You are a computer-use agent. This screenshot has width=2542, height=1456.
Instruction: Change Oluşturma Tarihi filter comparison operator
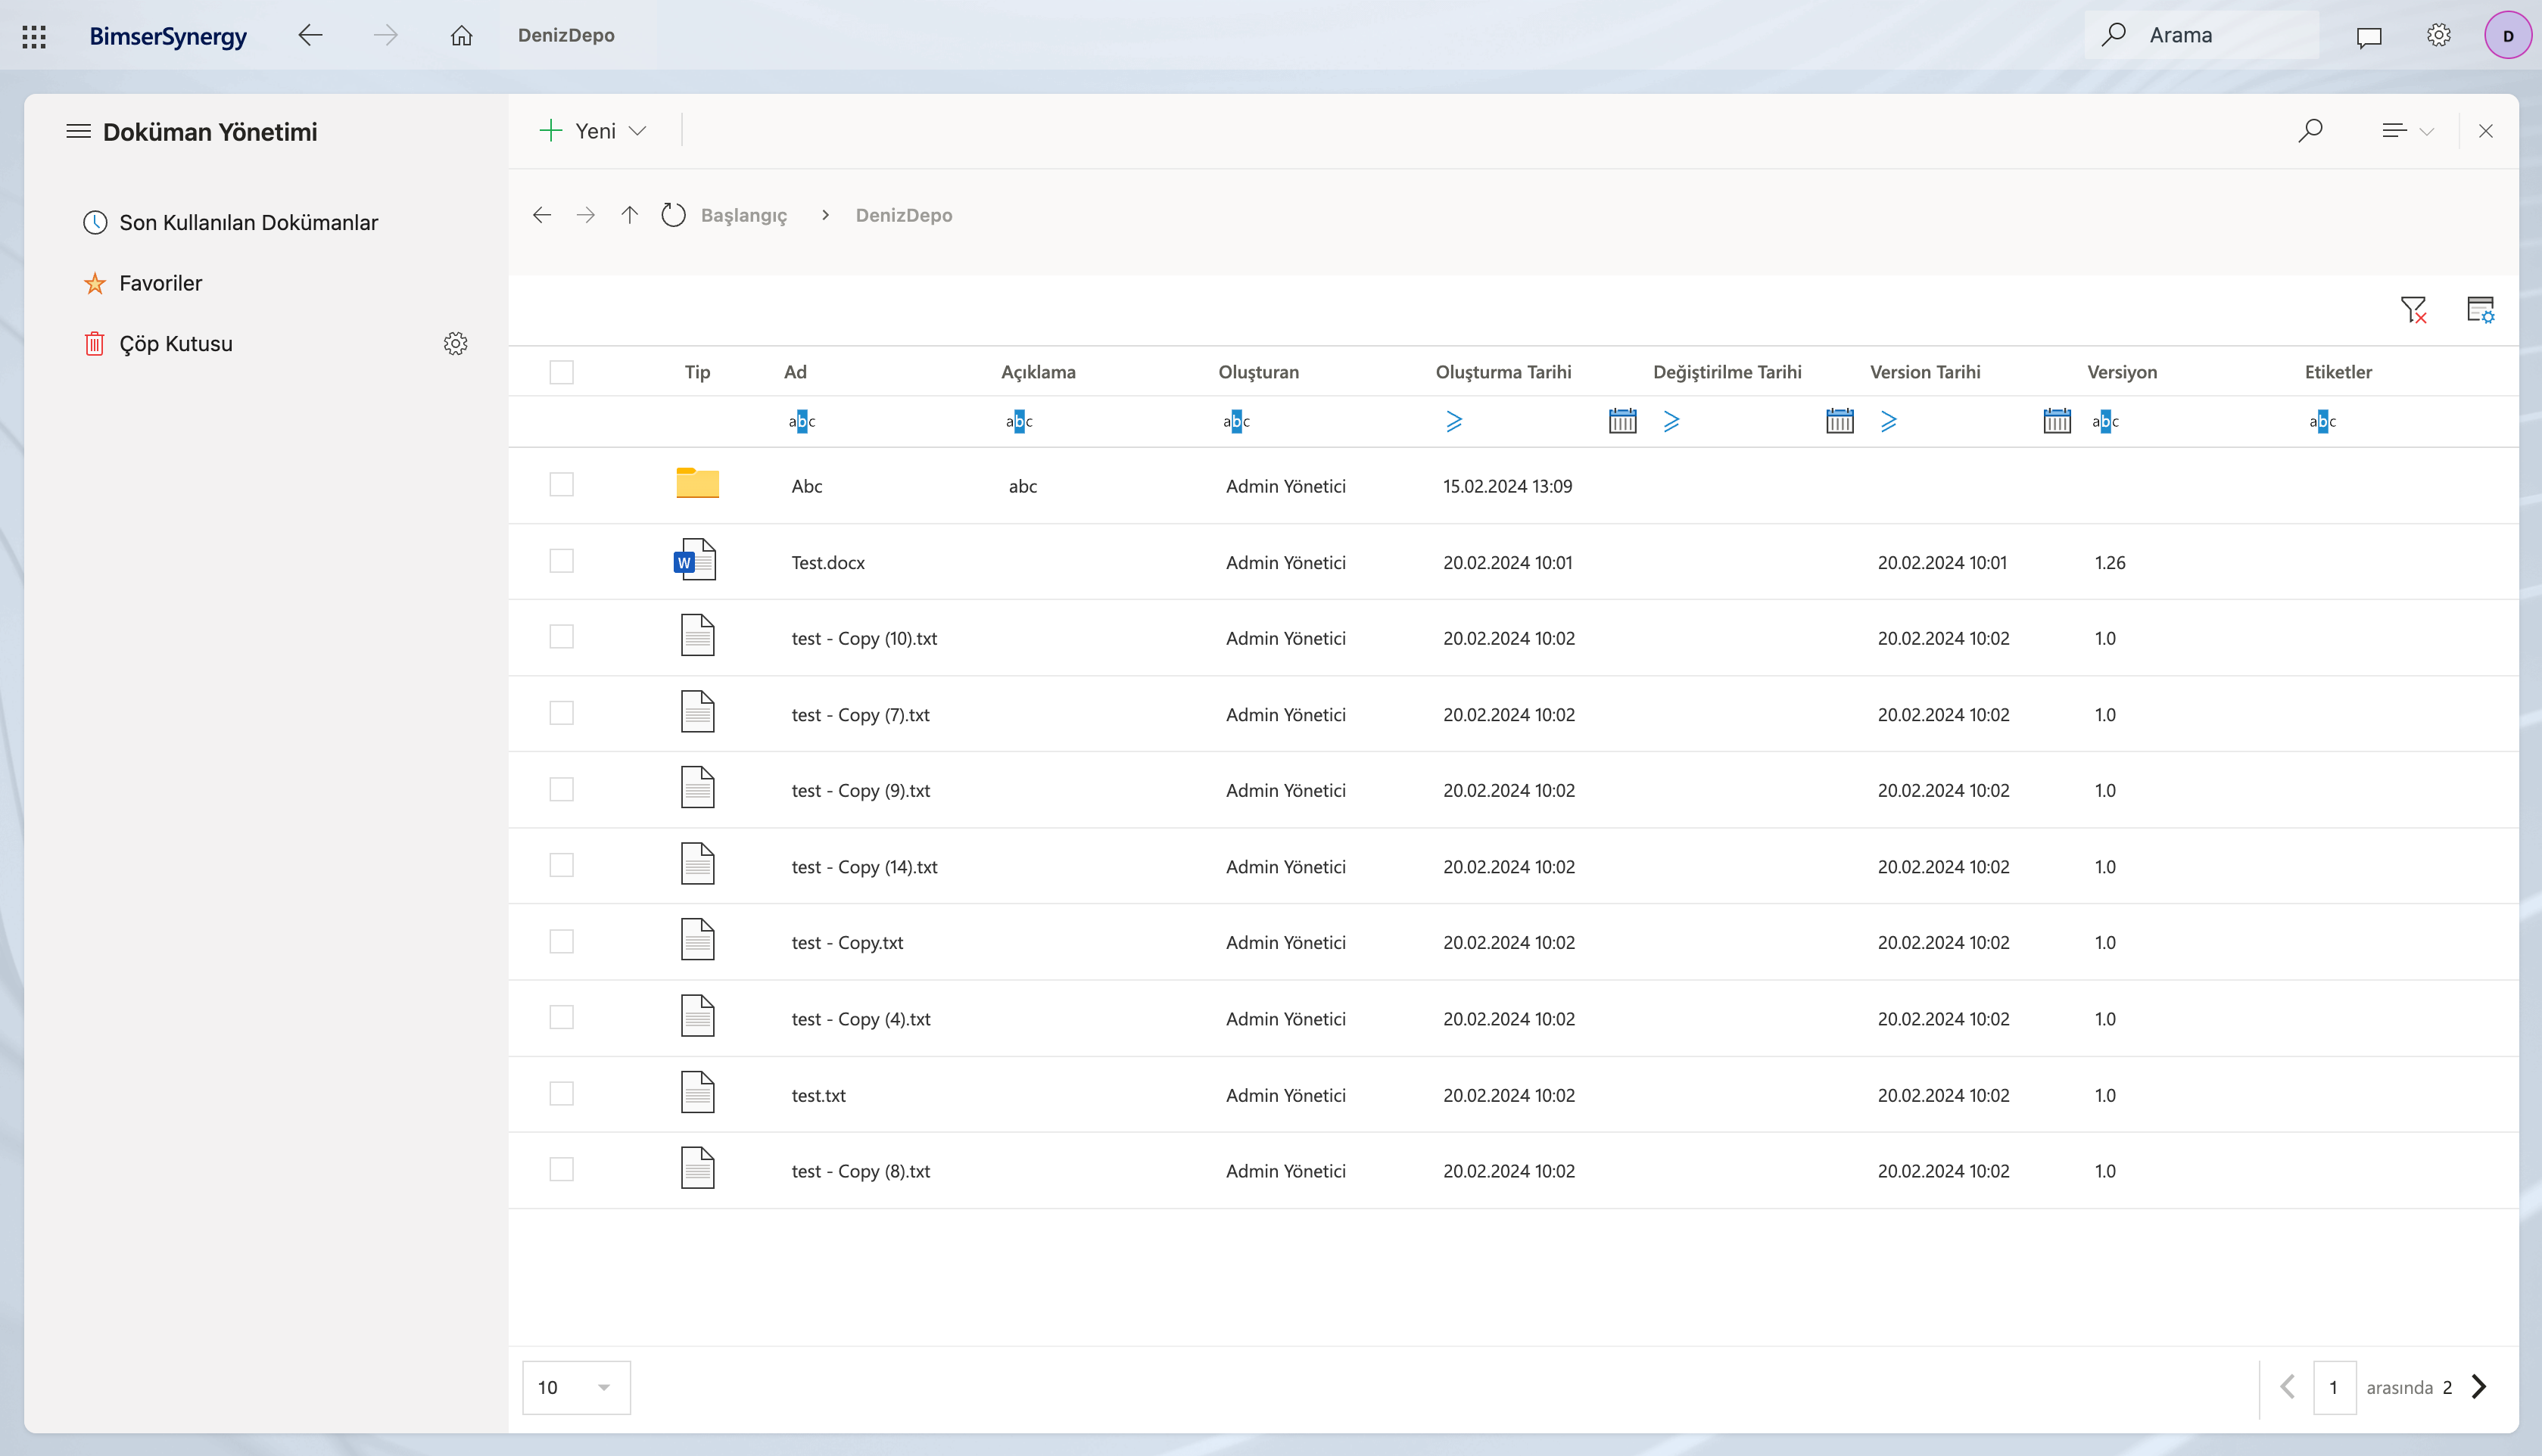pyautogui.click(x=1454, y=422)
